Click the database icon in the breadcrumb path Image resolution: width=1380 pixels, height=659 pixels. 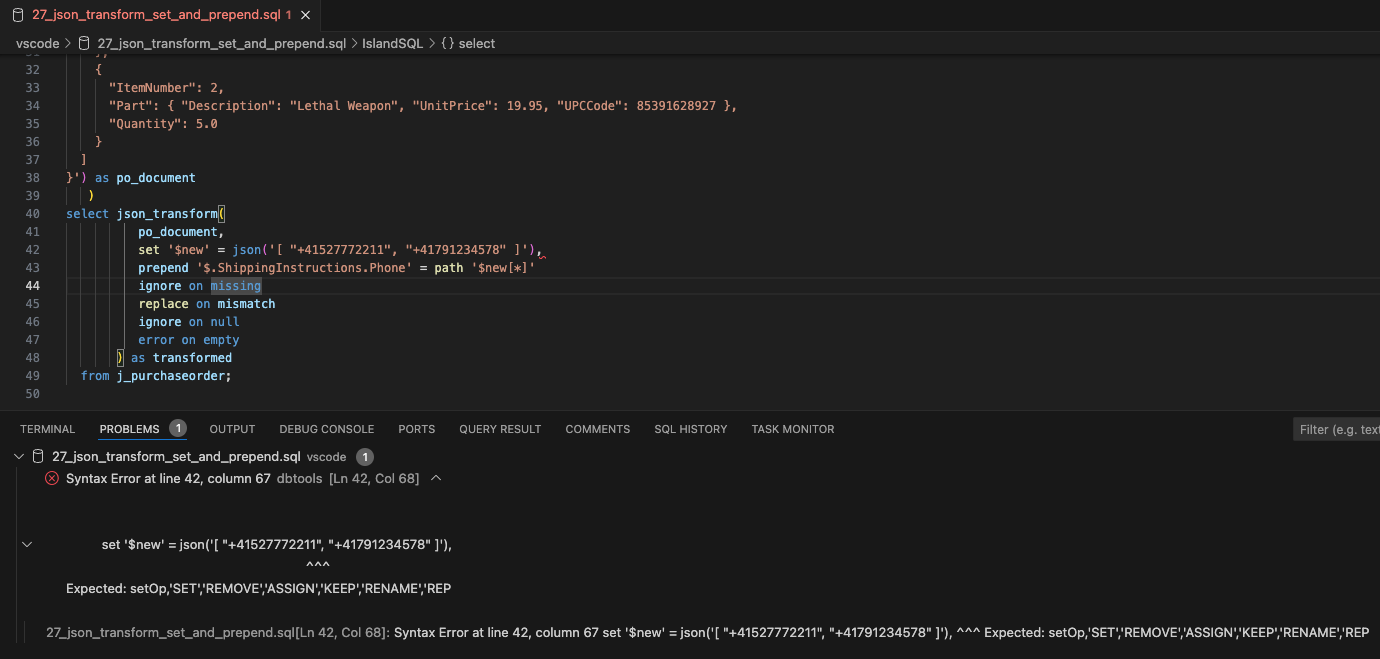(x=86, y=43)
